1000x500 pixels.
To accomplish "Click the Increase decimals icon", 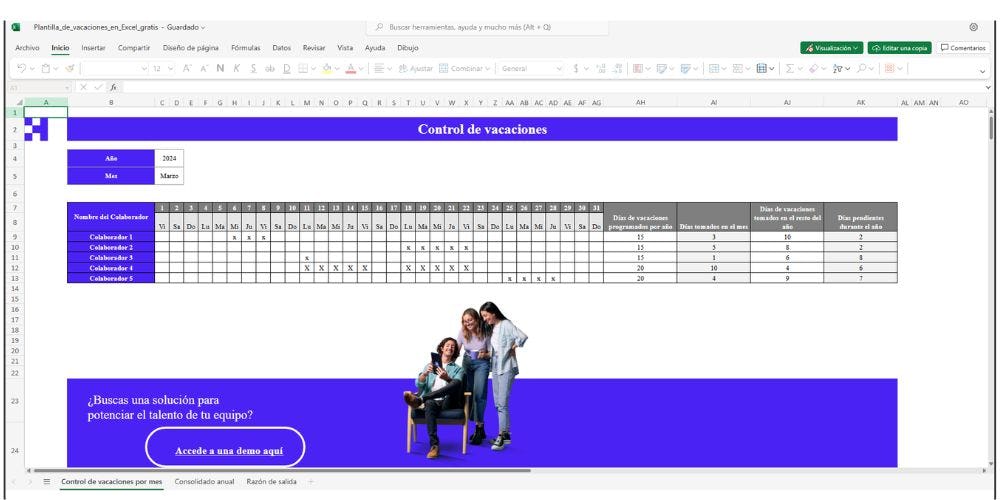I will [600, 68].
